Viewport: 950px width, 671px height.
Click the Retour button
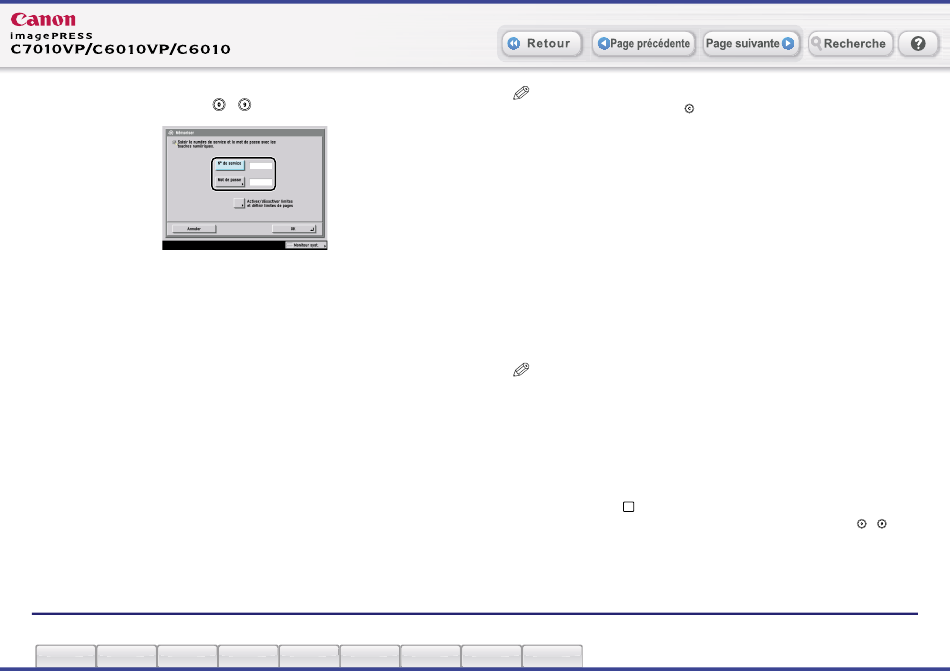point(542,44)
